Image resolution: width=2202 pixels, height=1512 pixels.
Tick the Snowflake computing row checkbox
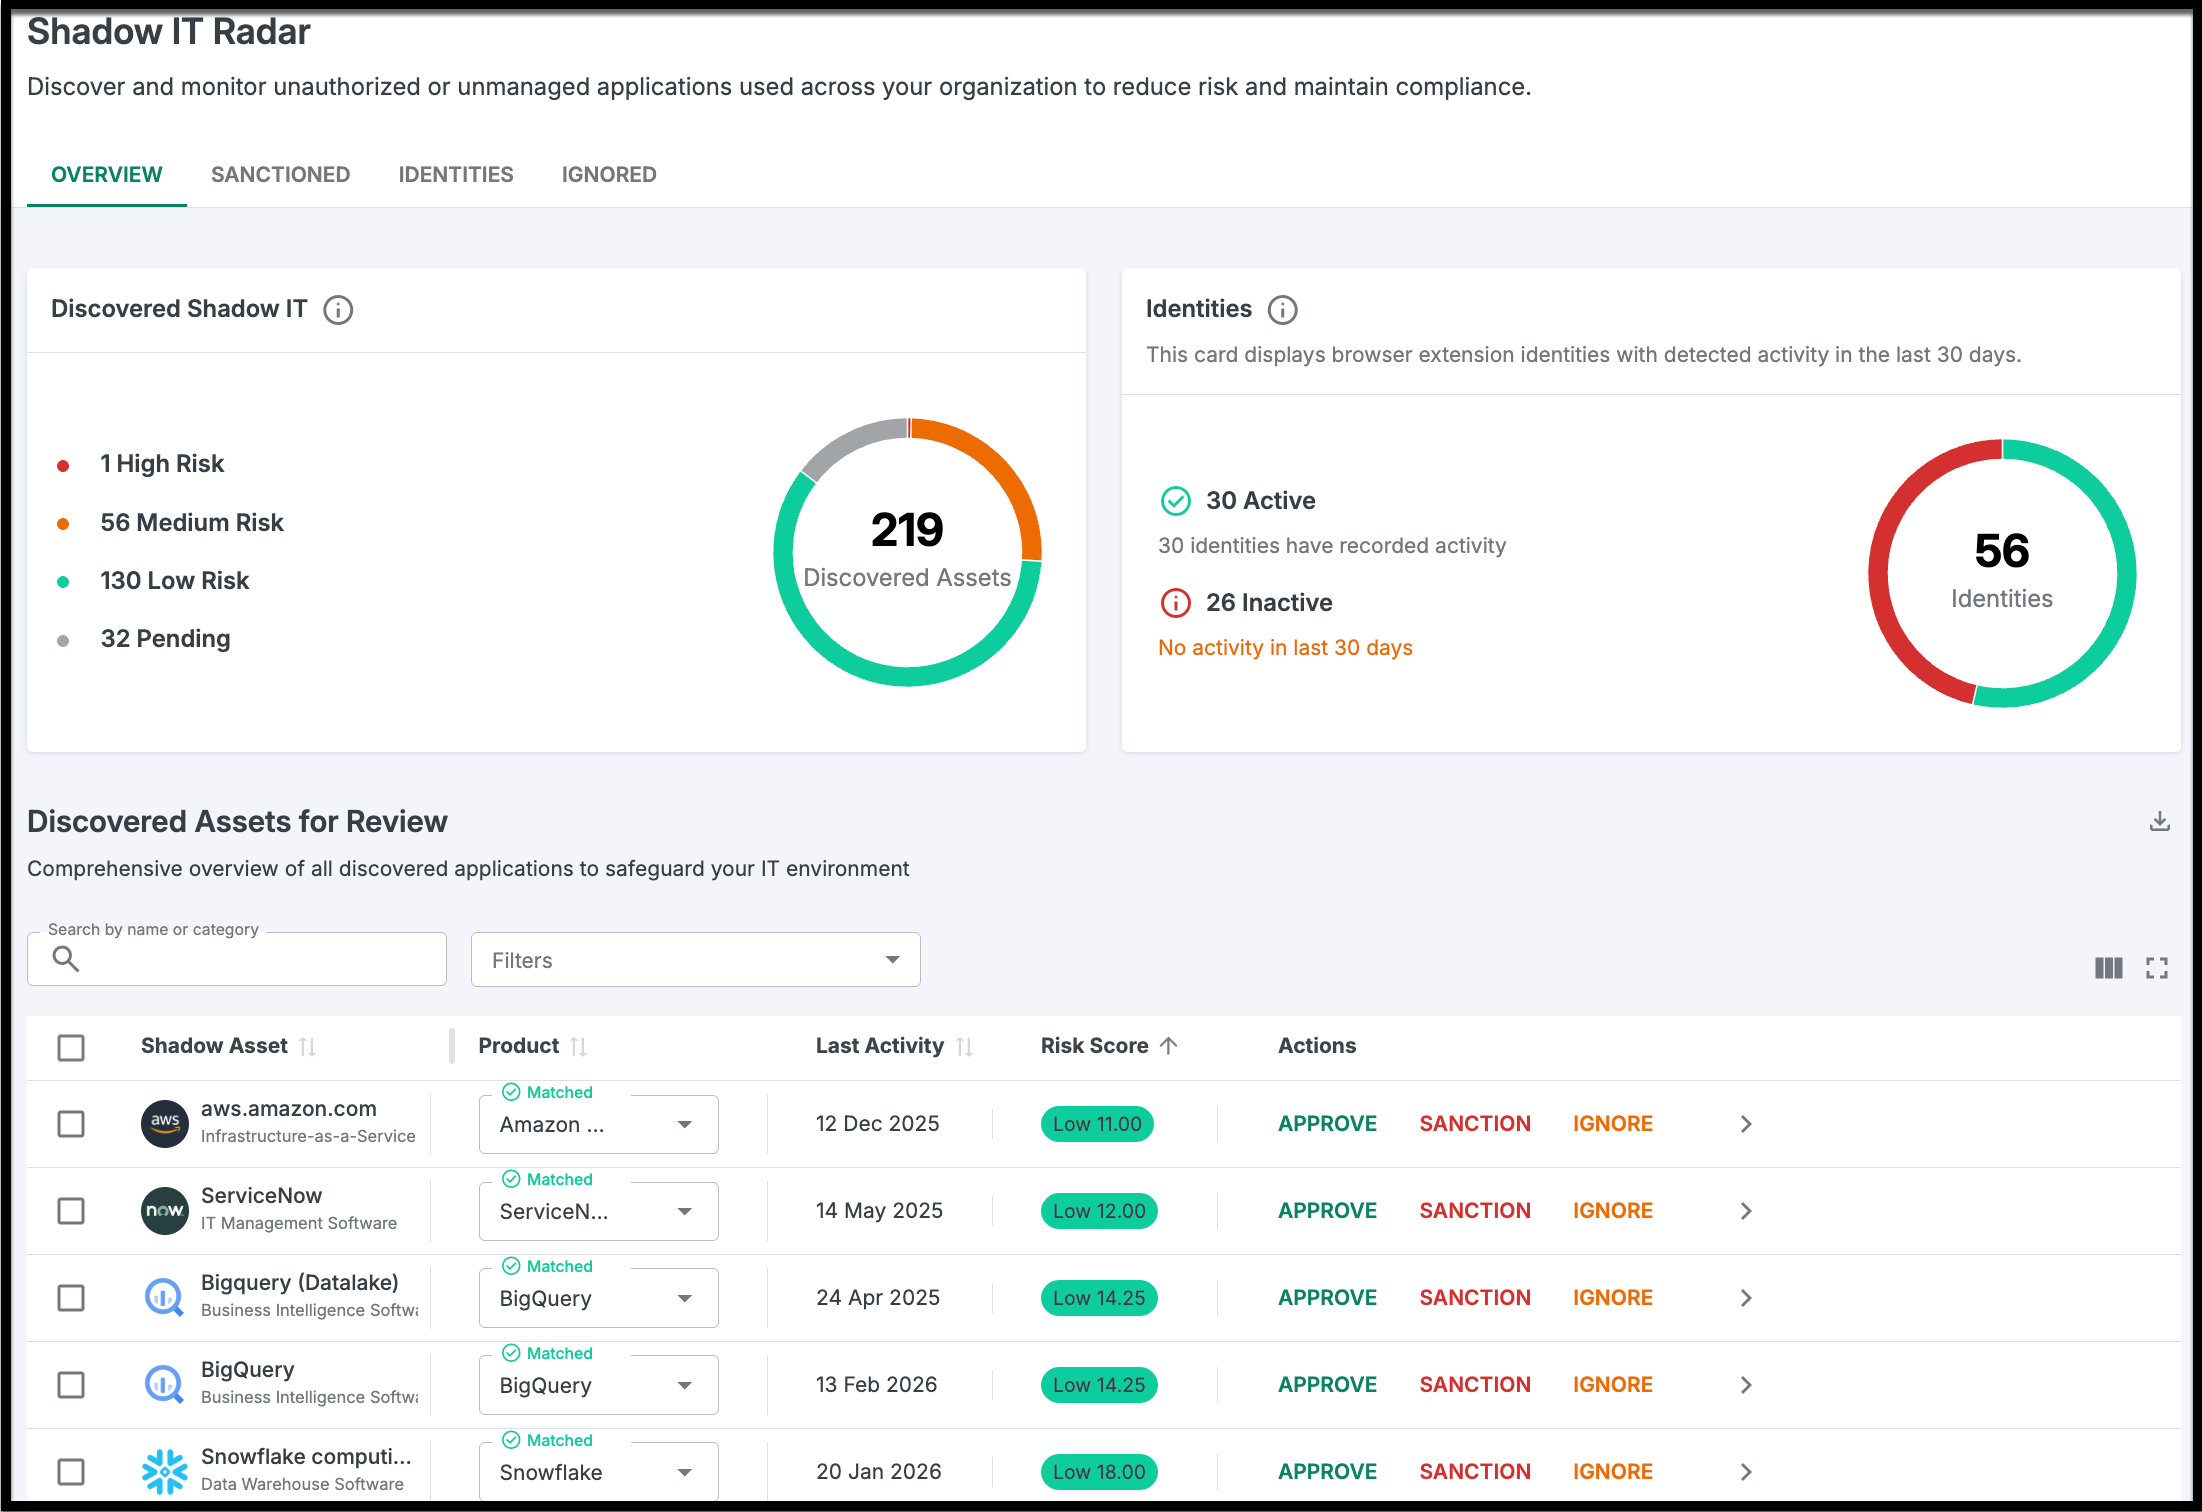tap(71, 1472)
